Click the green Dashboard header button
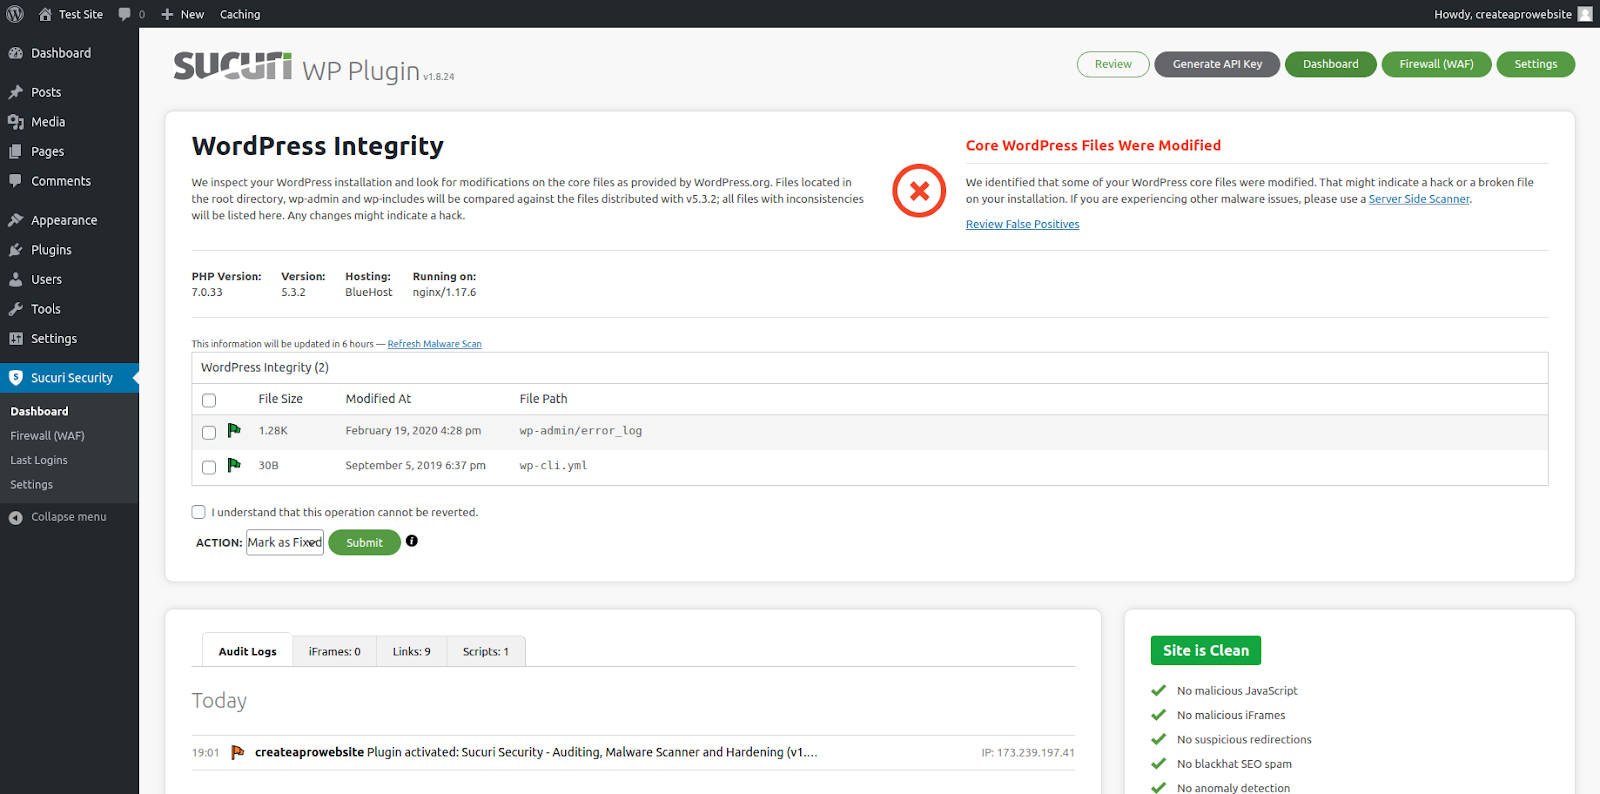1600x794 pixels. tap(1331, 64)
